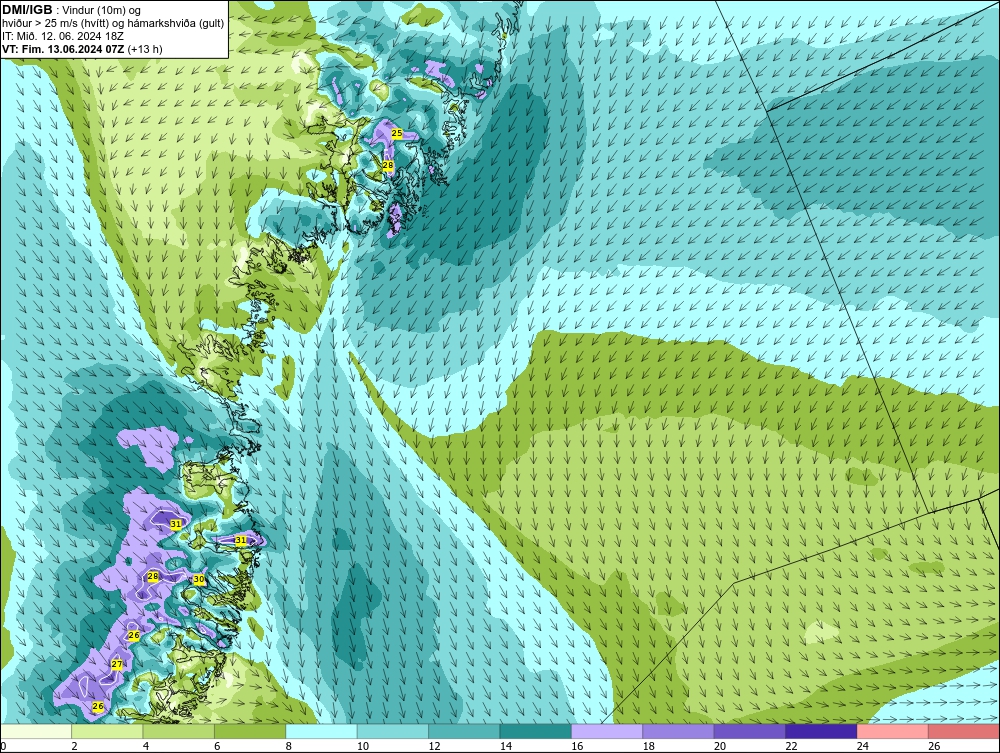Viewport: 1000px width, 753px height.
Task: Click the legend color swatch between 14 and 16
Action: pyautogui.click(x=536, y=731)
